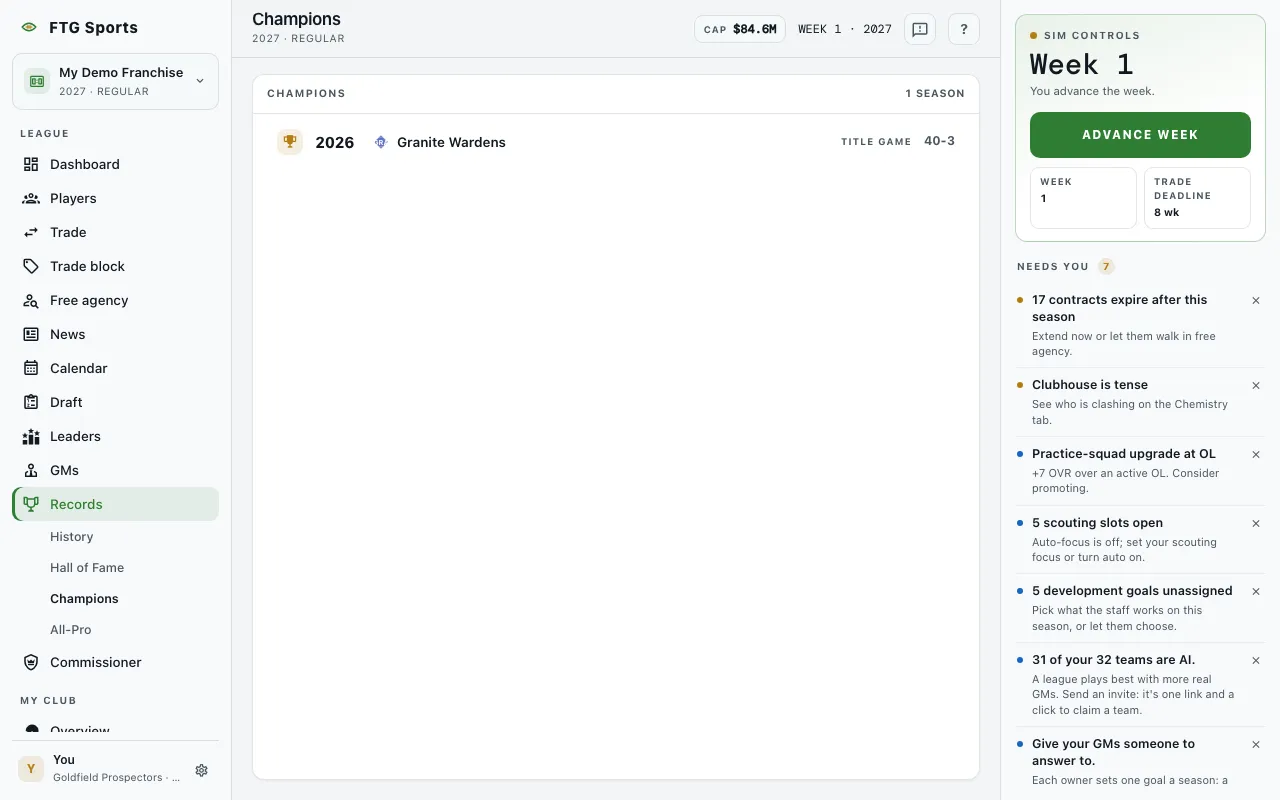This screenshot has width=1280, height=800.
Task: Click the 2026 season year text
Action: [x=334, y=142]
